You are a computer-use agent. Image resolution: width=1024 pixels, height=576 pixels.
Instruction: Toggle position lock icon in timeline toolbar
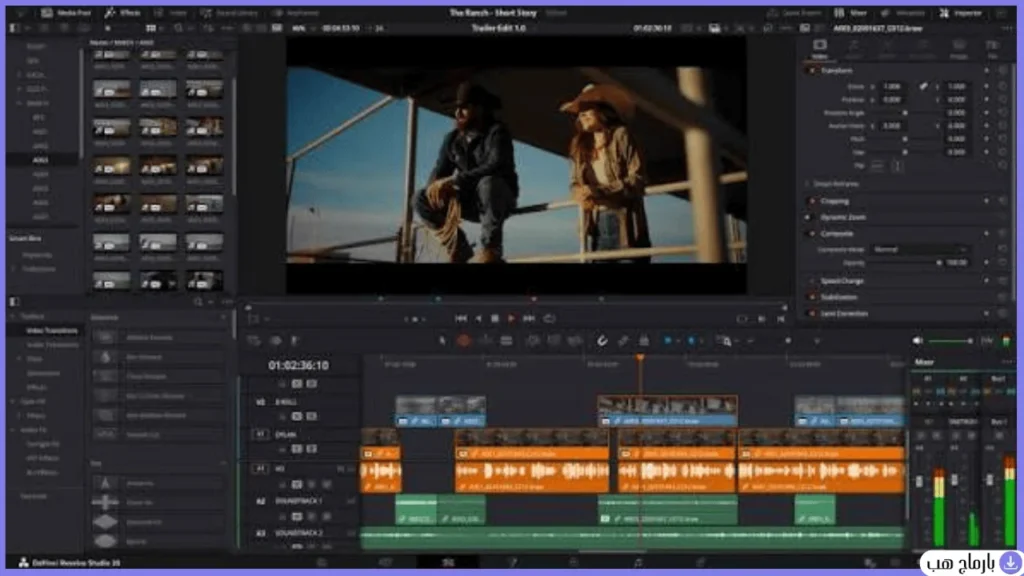(644, 341)
